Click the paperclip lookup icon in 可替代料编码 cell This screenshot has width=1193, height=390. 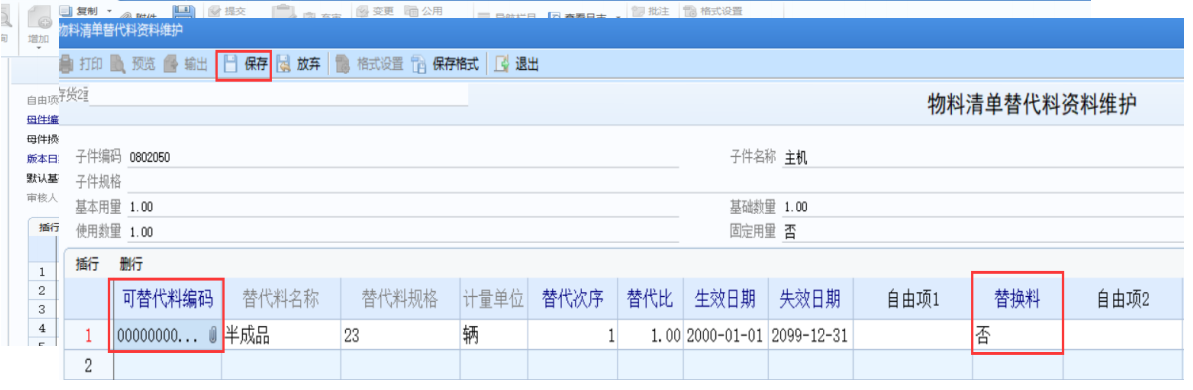point(213,336)
